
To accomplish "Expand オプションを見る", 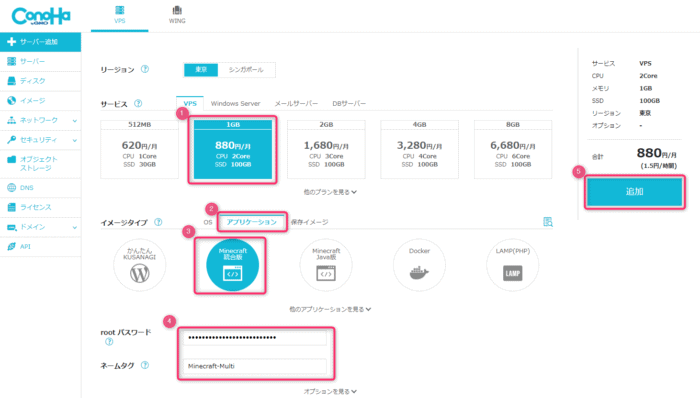I will click(x=330, y=391).
